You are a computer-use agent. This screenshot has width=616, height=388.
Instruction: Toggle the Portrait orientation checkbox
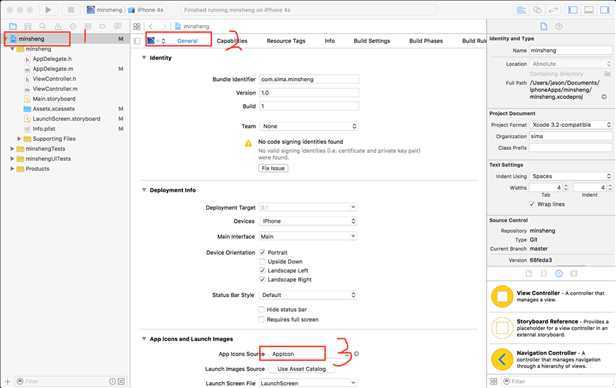[x=262, y=252]
